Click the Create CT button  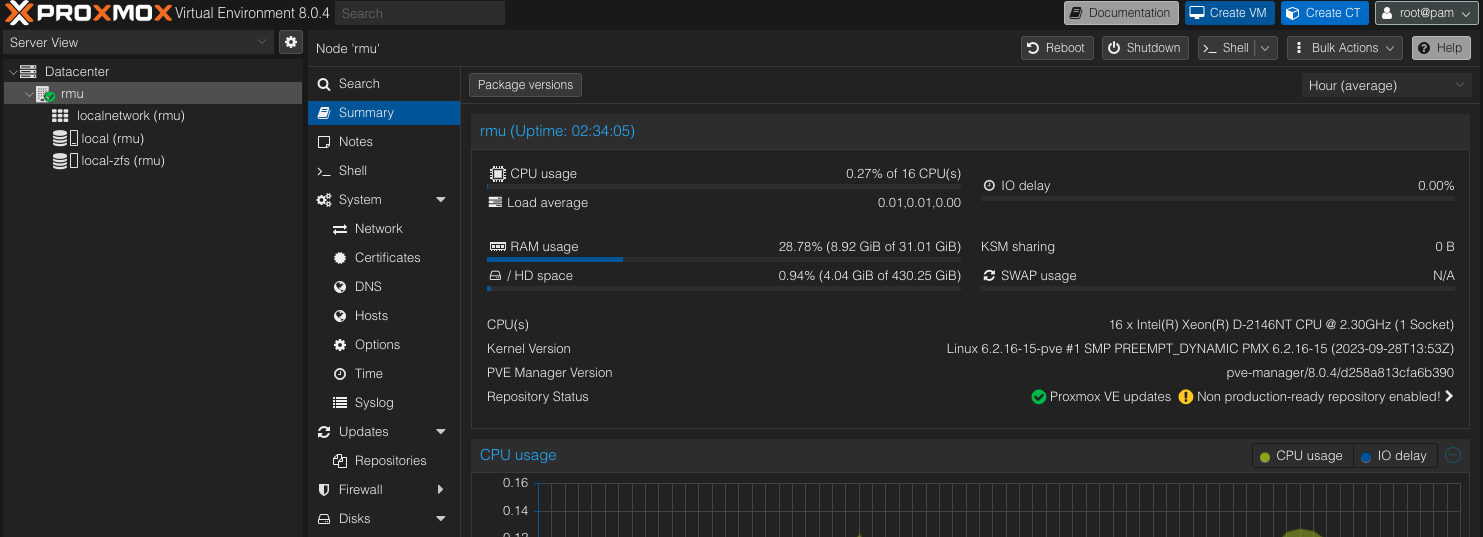pyautogui.click(x=1324, y=13)
